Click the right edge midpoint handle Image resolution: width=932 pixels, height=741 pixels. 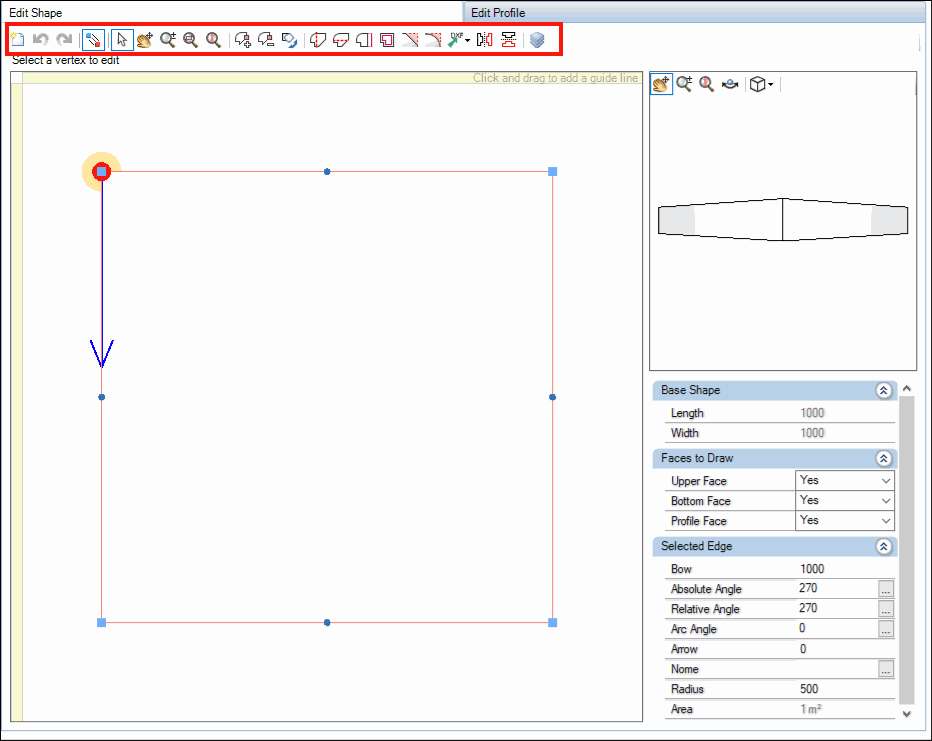[553, 397]
